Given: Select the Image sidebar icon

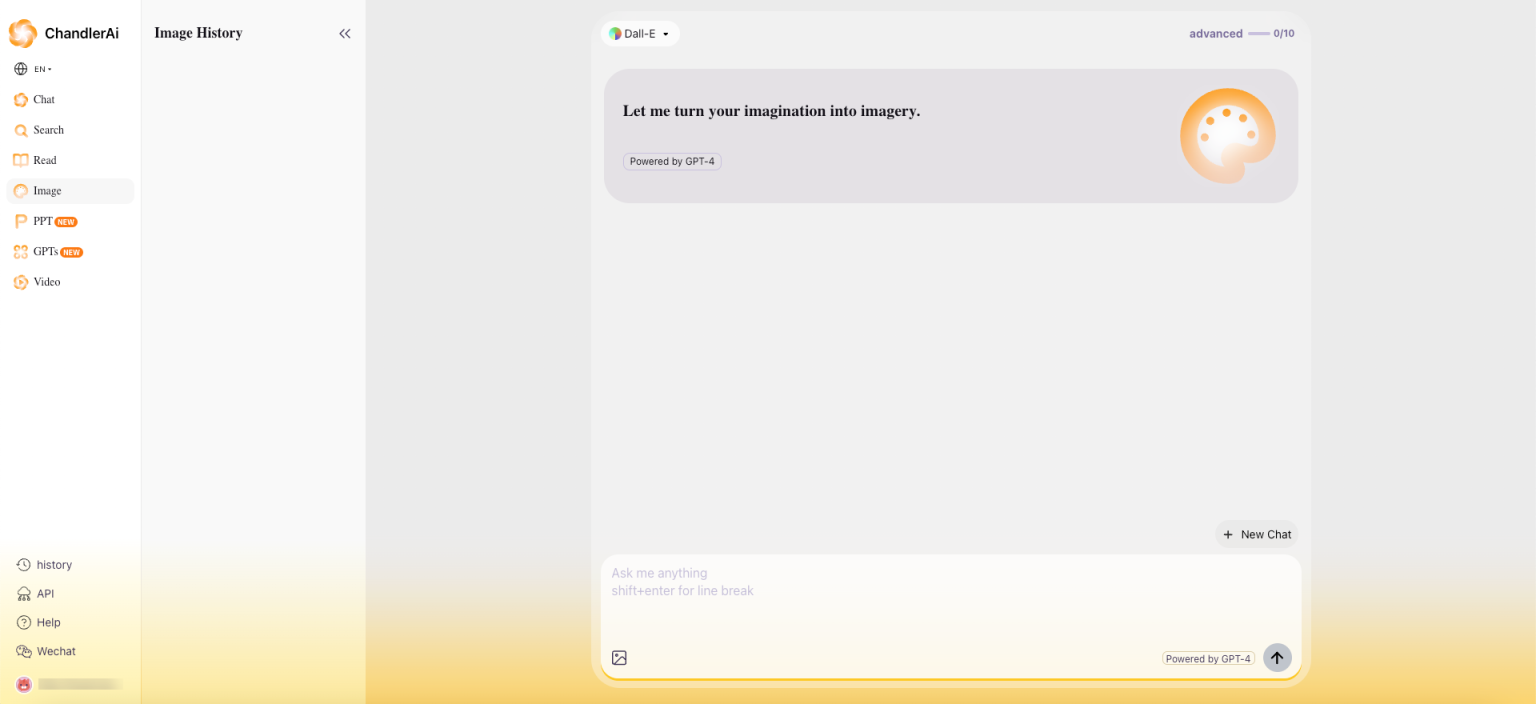Looking at the screenshot, I should click(21, 191).
